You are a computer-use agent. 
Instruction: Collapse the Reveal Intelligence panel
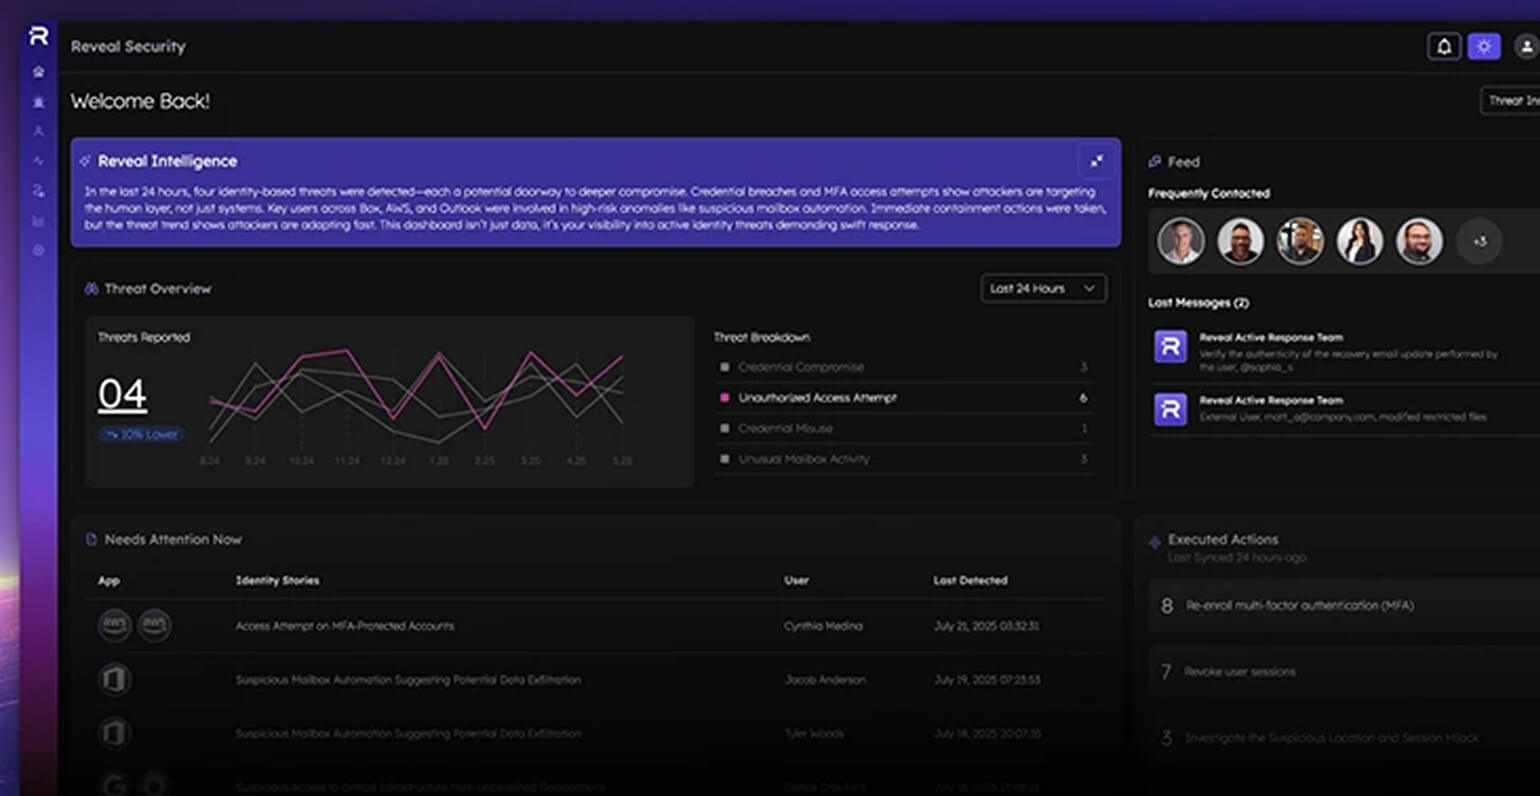[x=1097, y=161]
